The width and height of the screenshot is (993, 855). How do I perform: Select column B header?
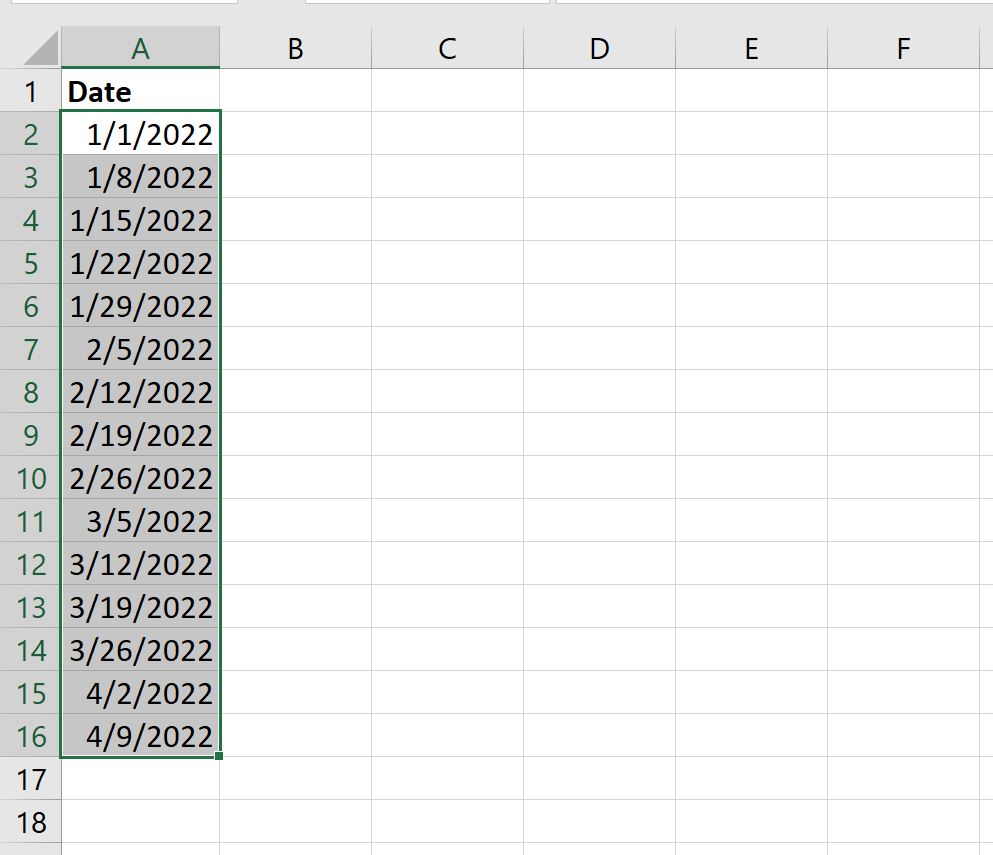[x=296, y=48]
